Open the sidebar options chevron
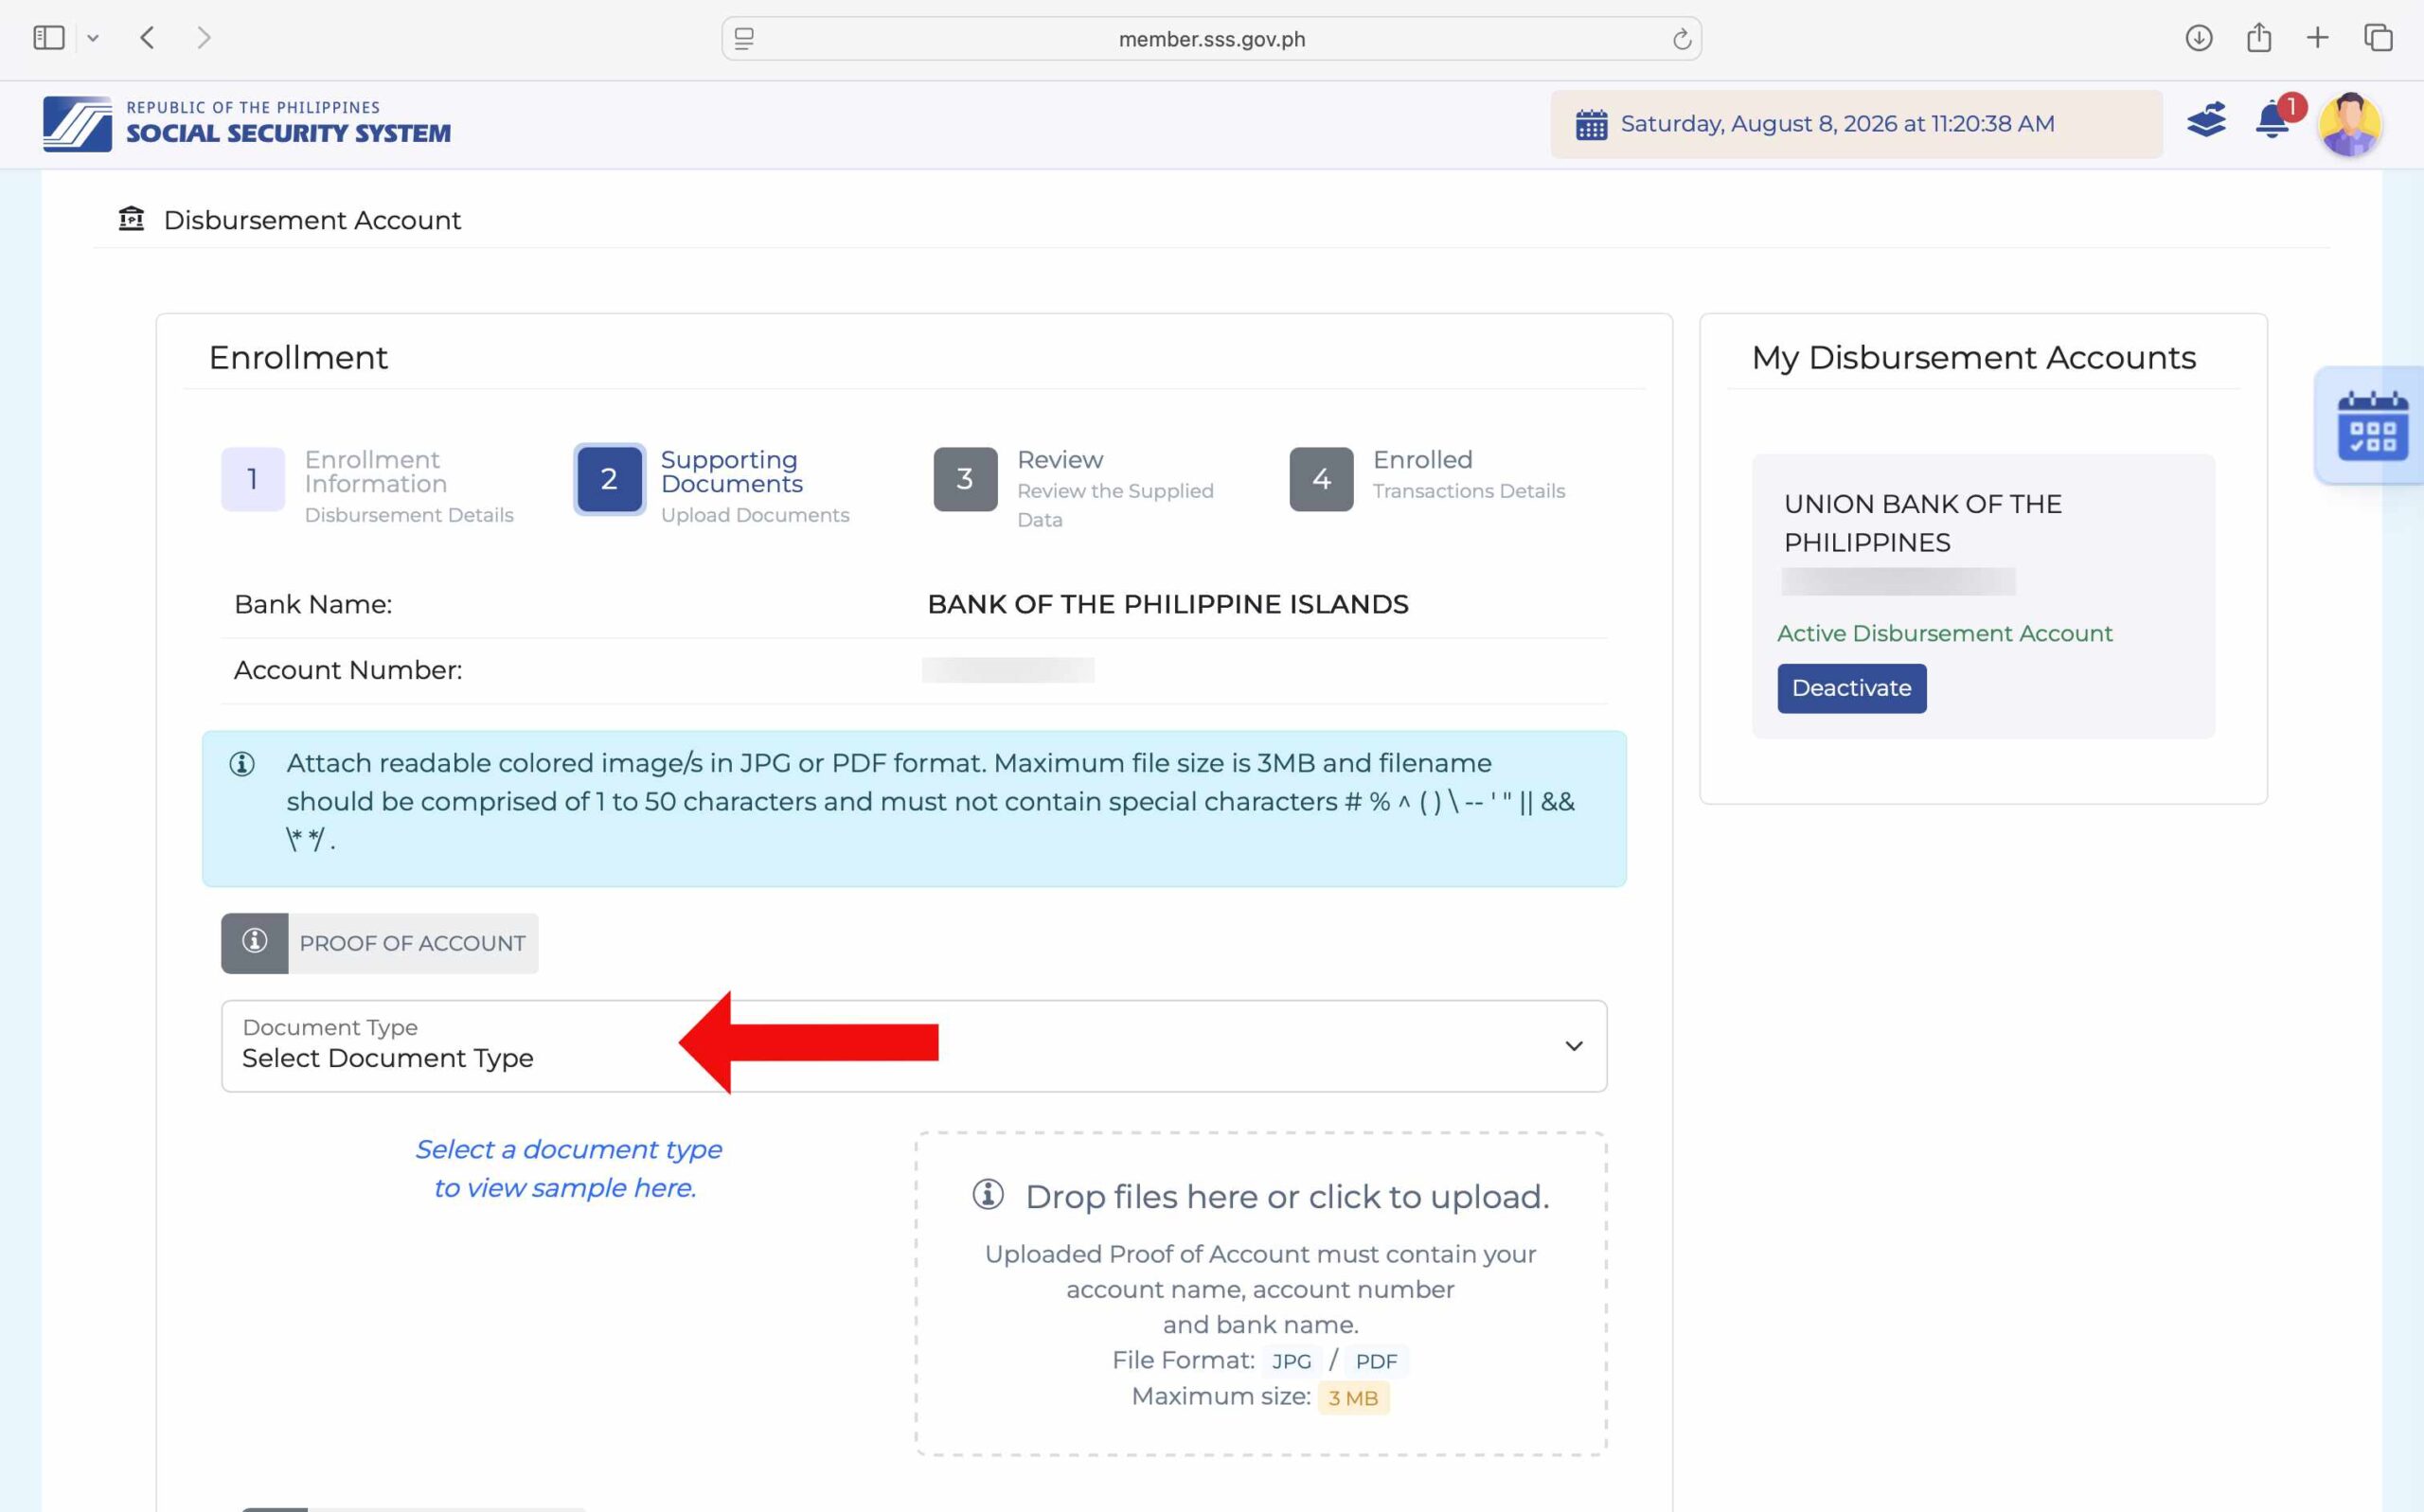This screenshot has height=1512, width=2424. (93, 38)
